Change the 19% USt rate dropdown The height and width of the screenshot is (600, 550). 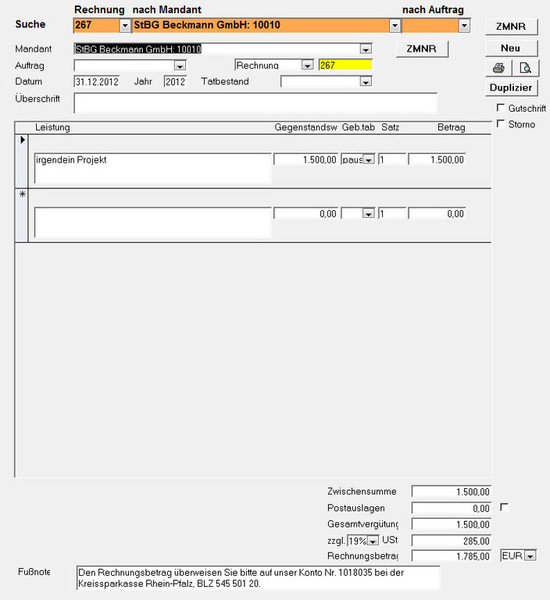tap(373, 541)
